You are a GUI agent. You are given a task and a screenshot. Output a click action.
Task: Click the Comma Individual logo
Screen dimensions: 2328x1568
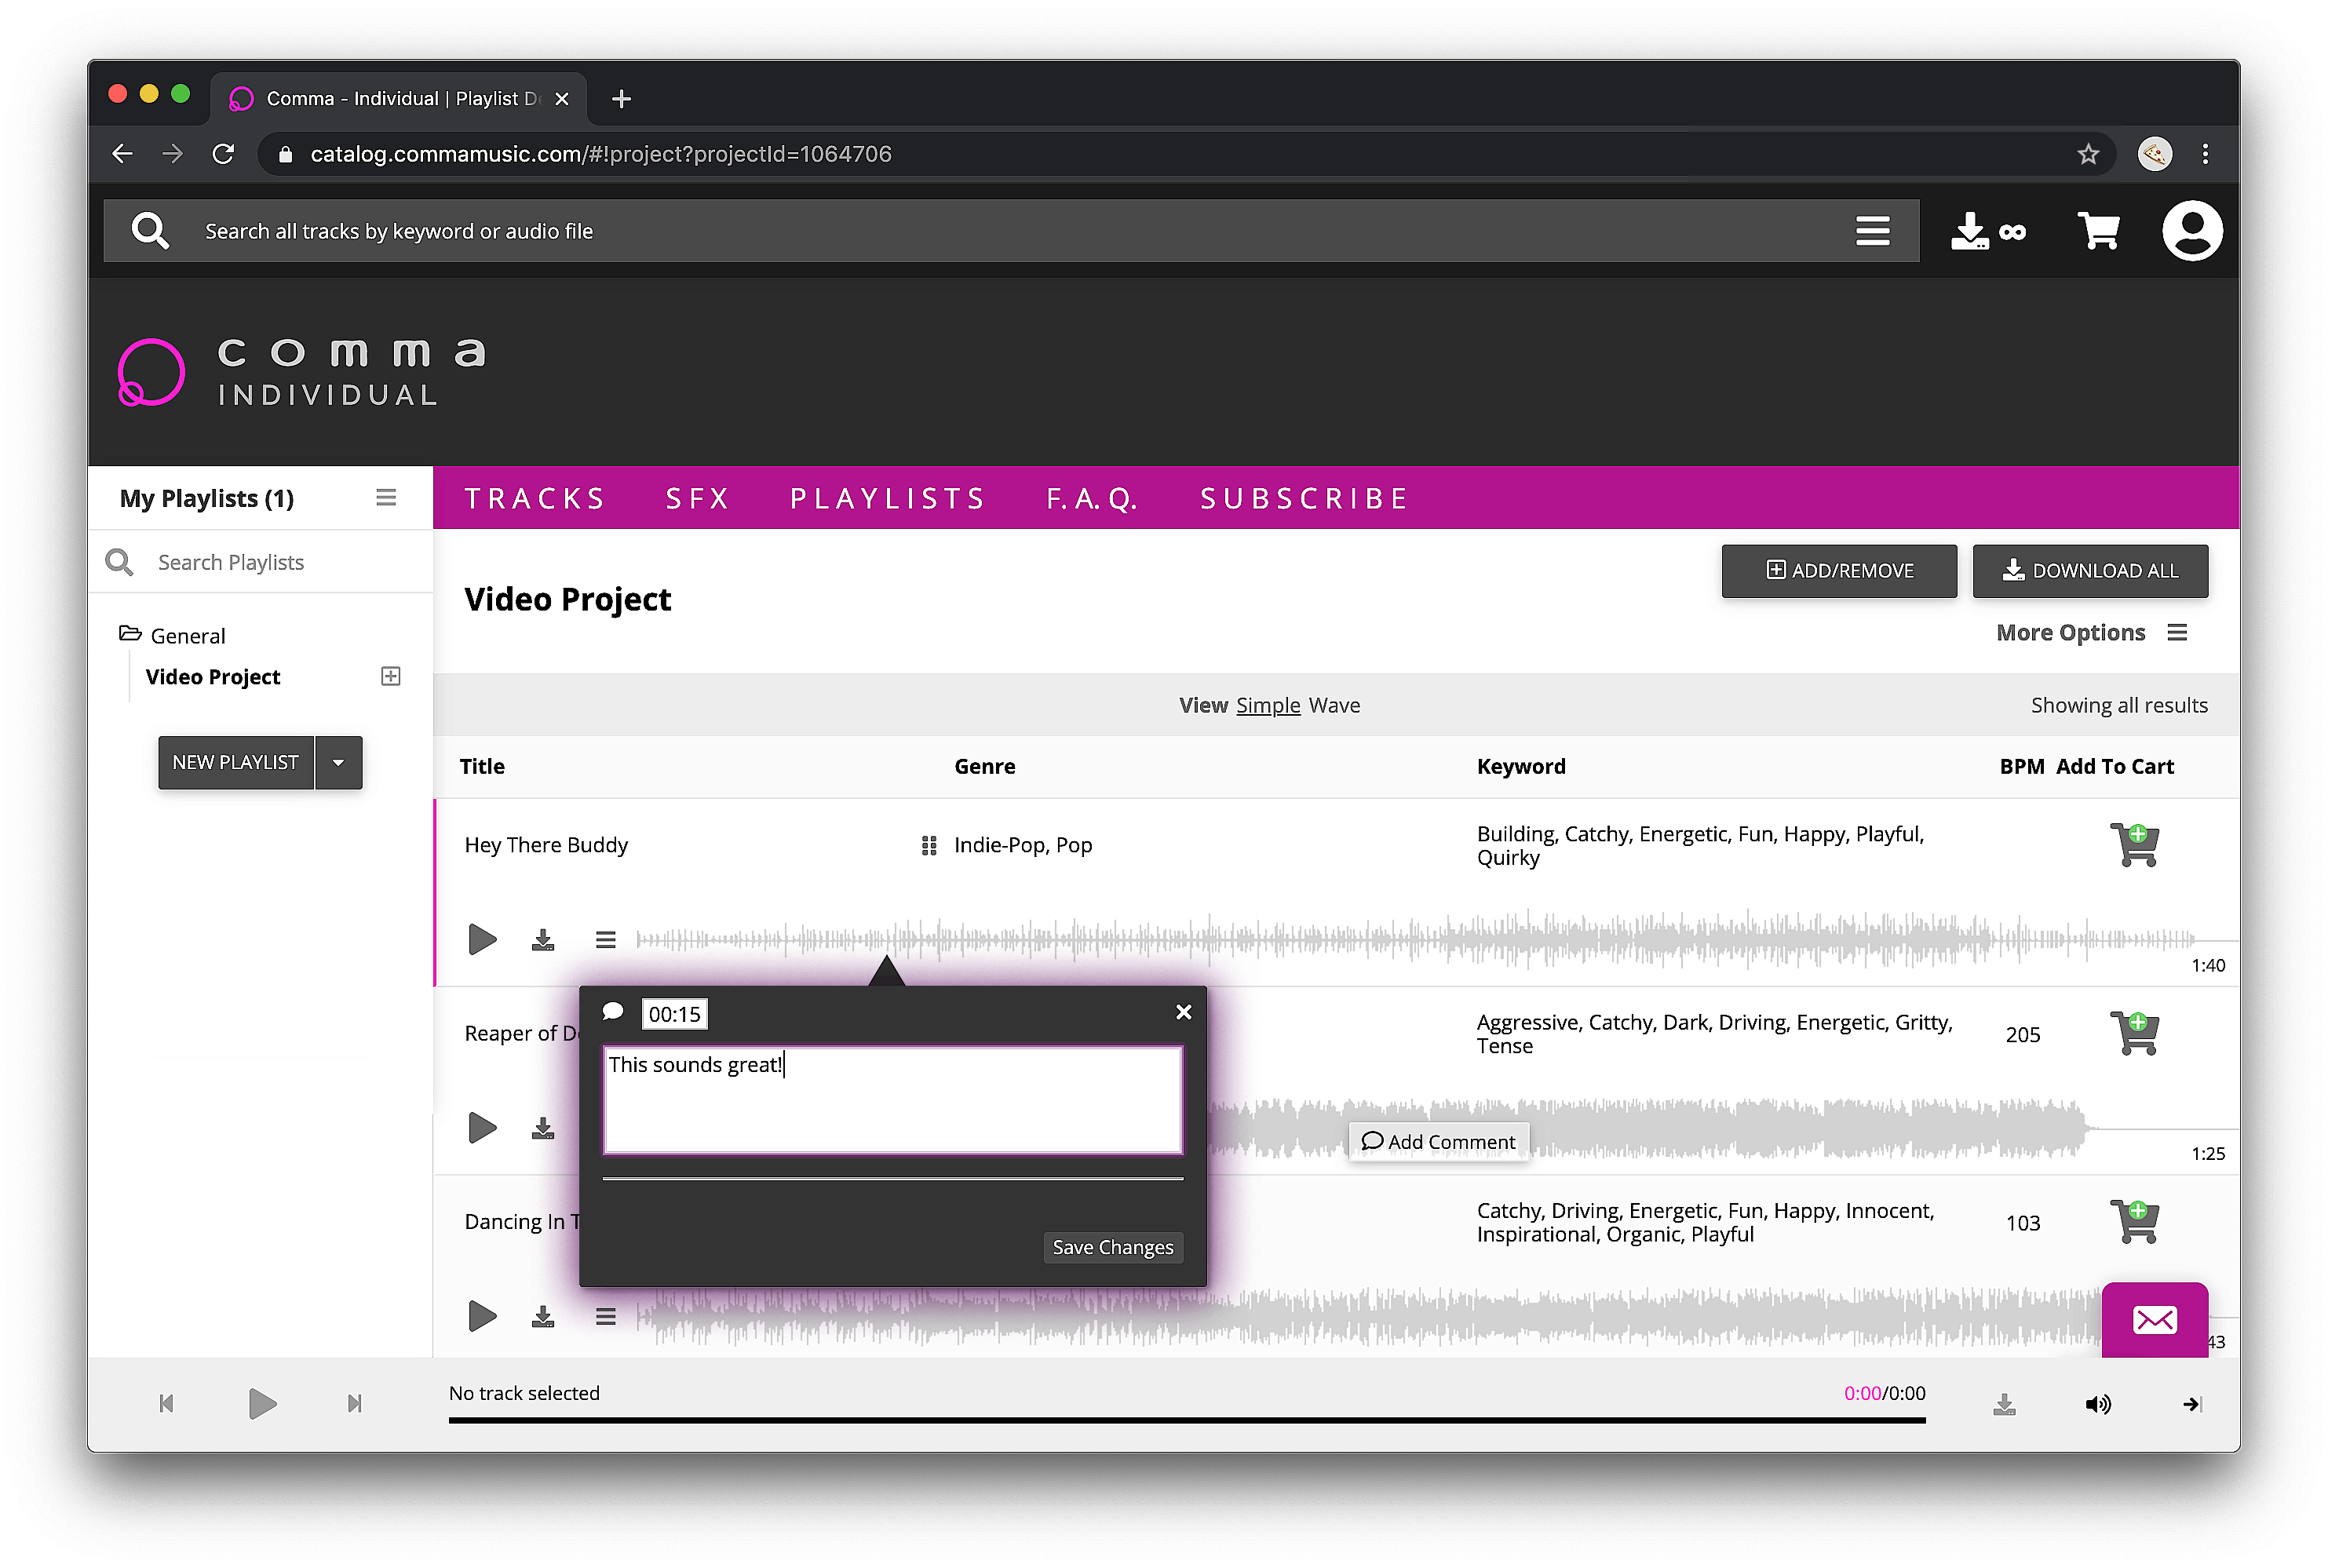click(301, 372)
